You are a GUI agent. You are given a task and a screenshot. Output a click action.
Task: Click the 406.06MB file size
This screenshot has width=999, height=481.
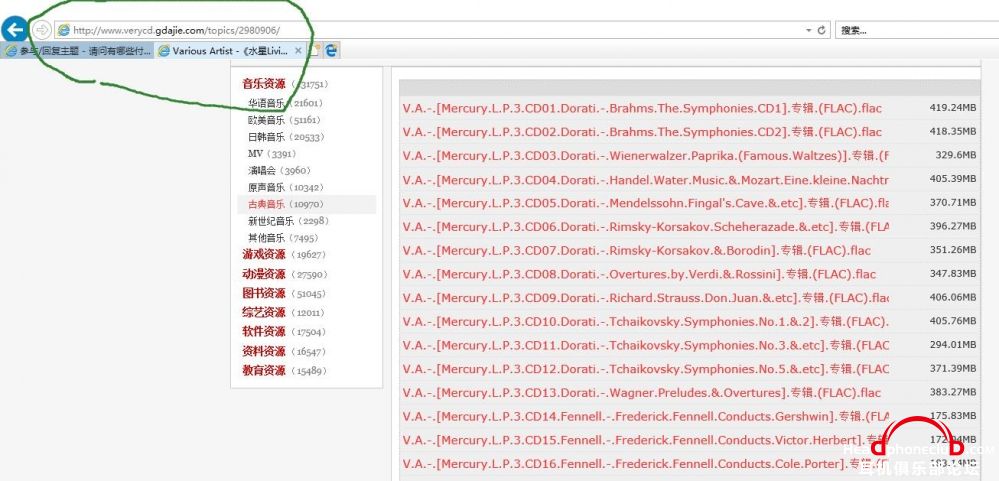point(952,297)
